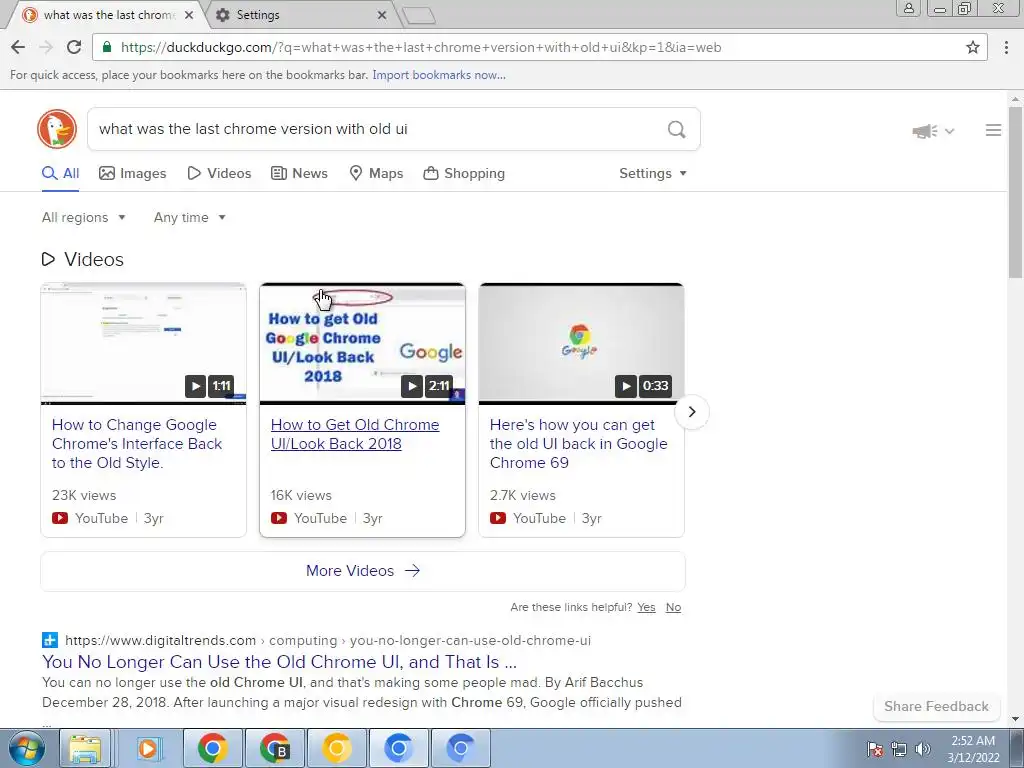Click the volume speaker icon in system tray

[922, 749]
